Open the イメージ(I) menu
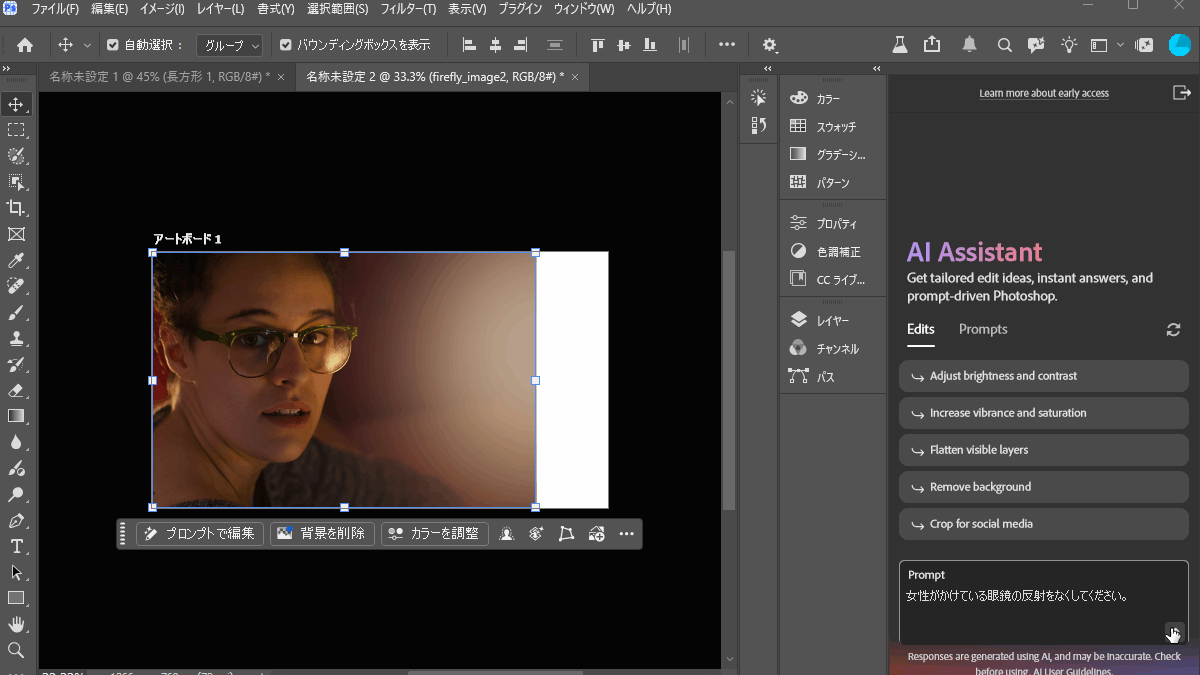This screenshot has height=675, width=1200. click(161, 9)
